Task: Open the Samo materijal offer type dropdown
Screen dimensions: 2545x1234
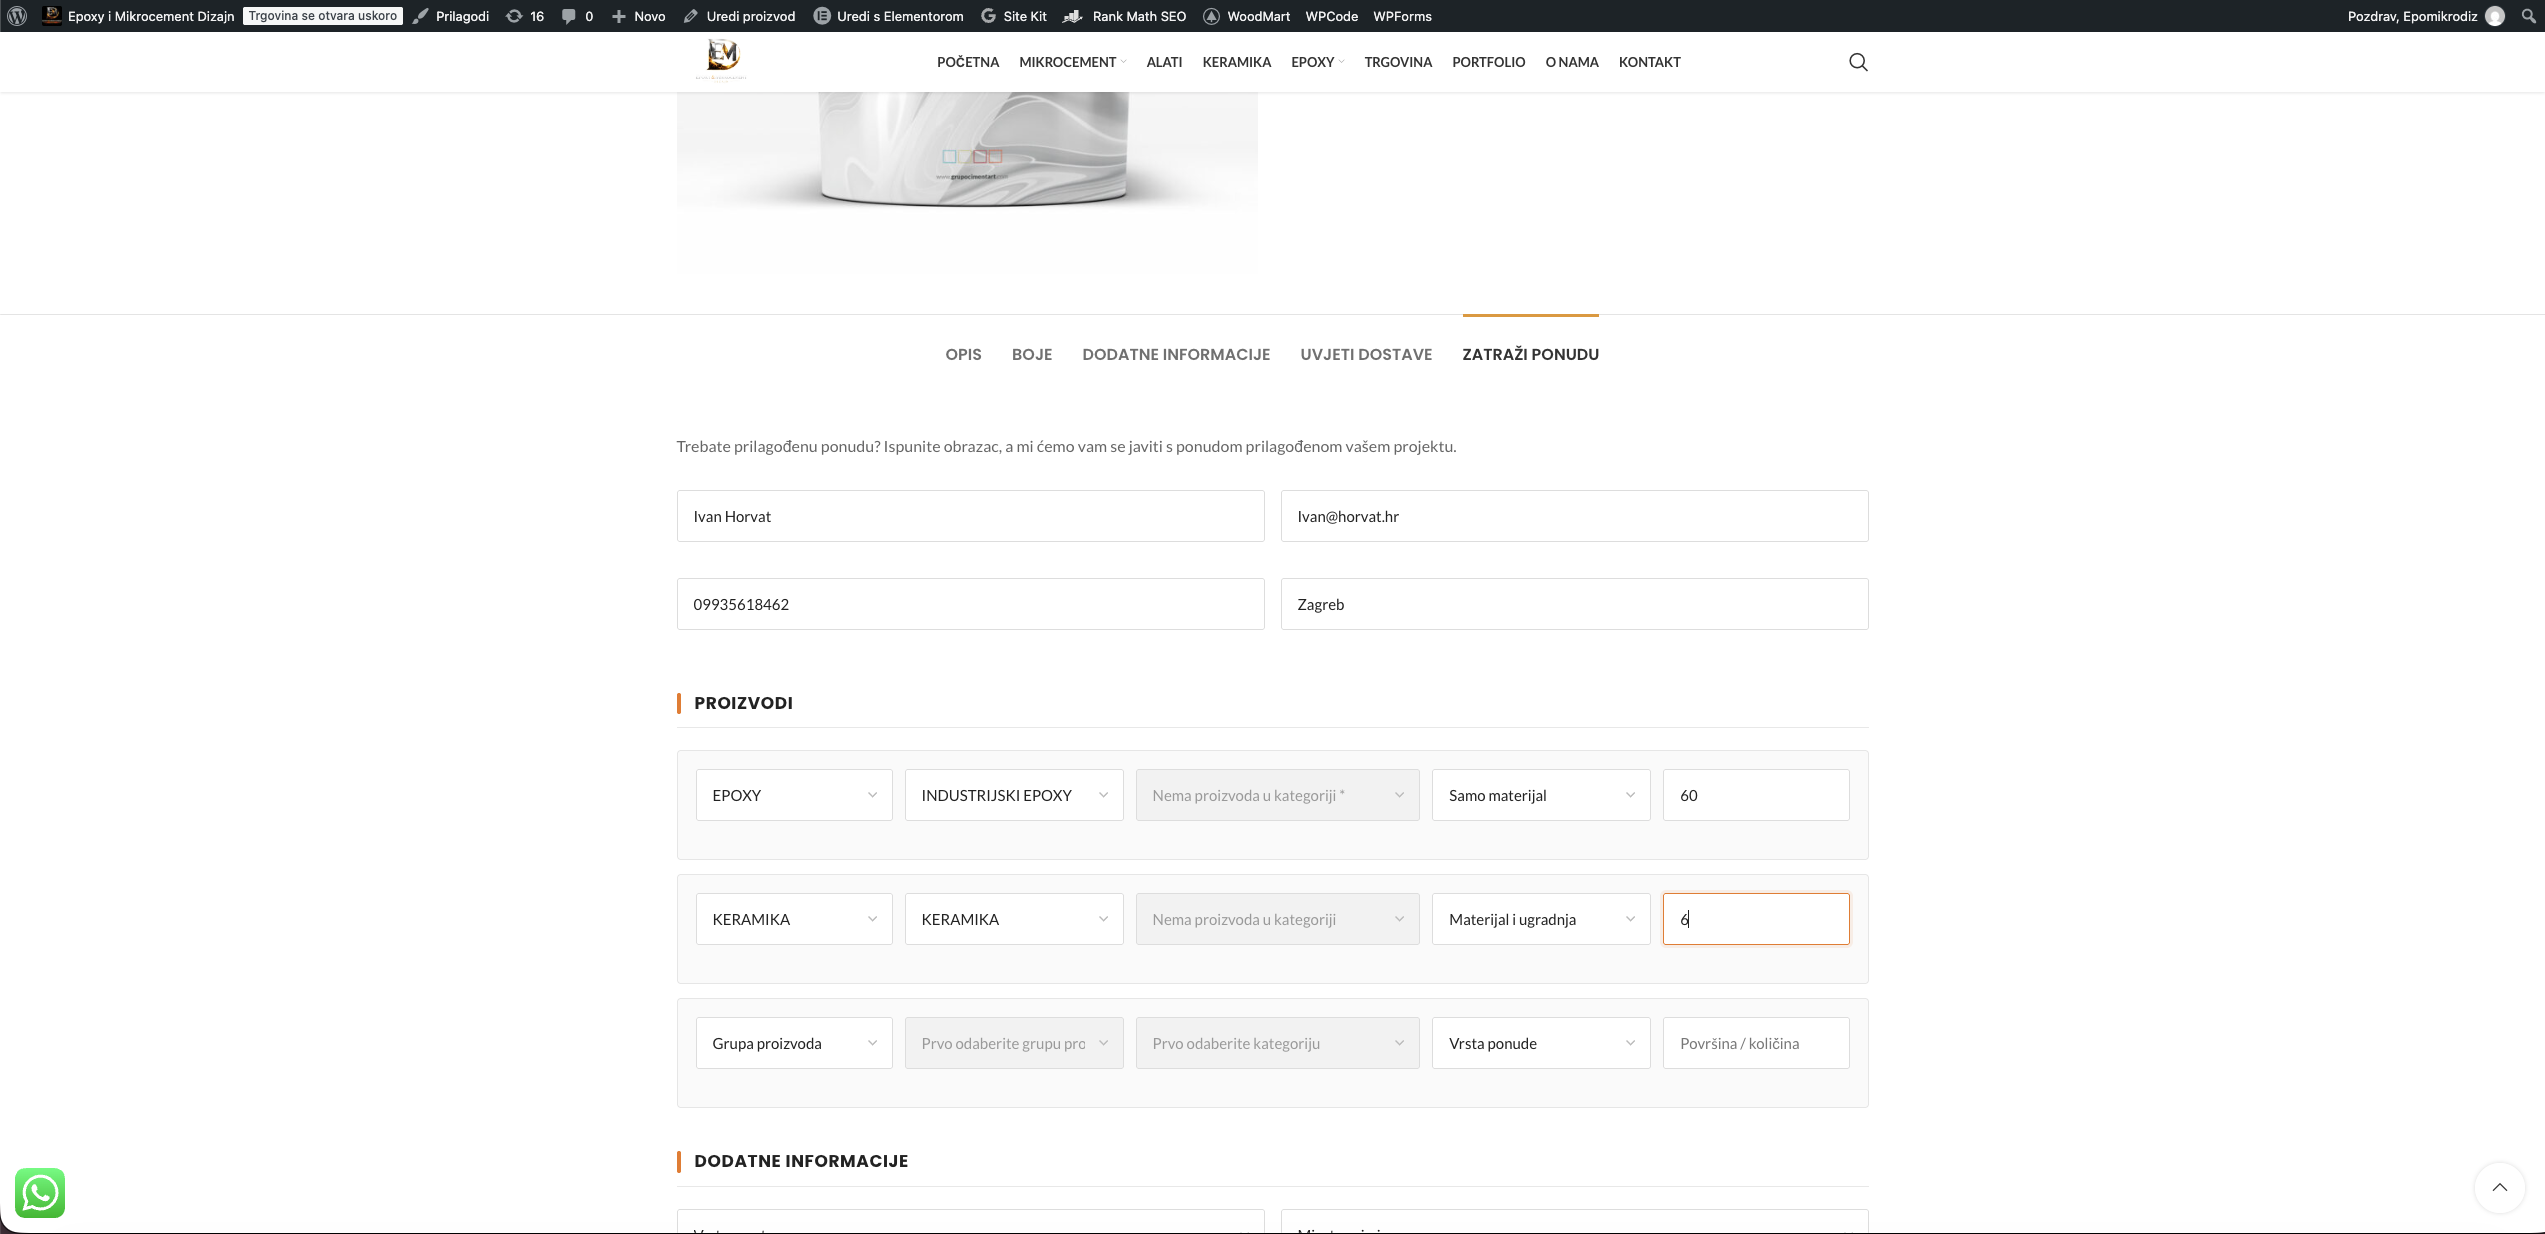Action: (x=1541, y=795)
